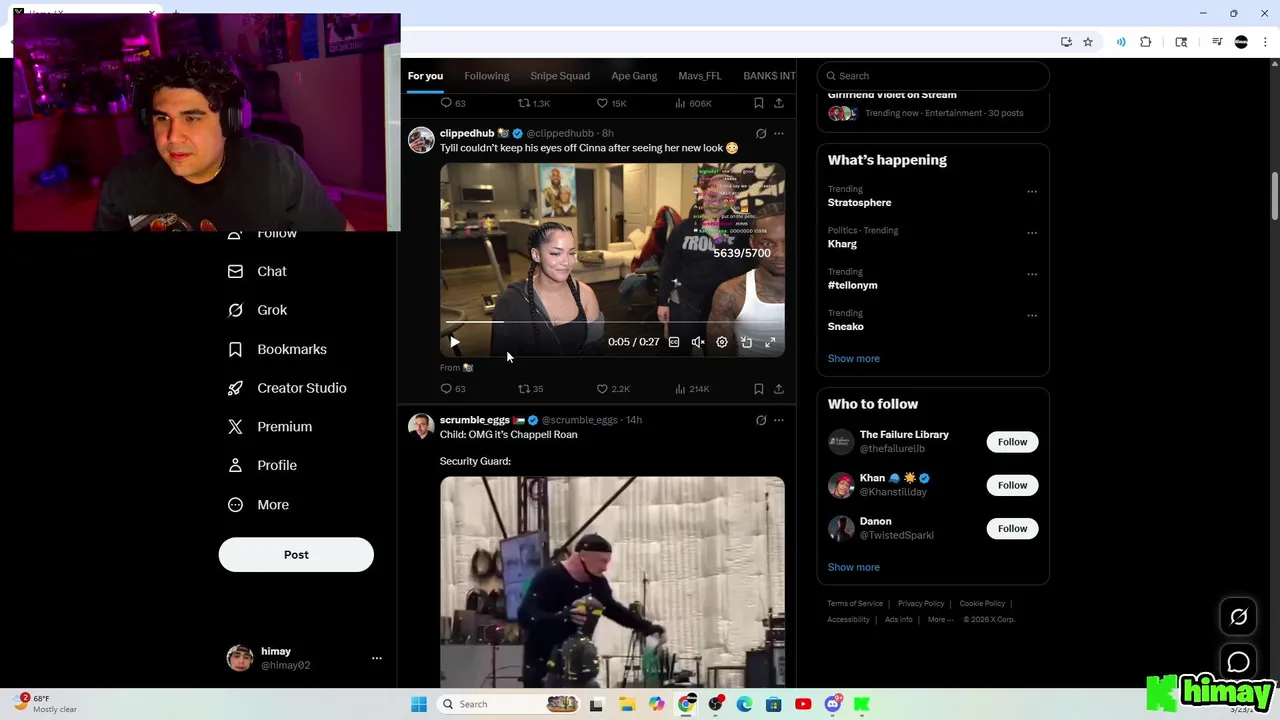The image size is (1280, 720).
Task: Seek in the clippedhub video progress bar
Action: (612, 323)
